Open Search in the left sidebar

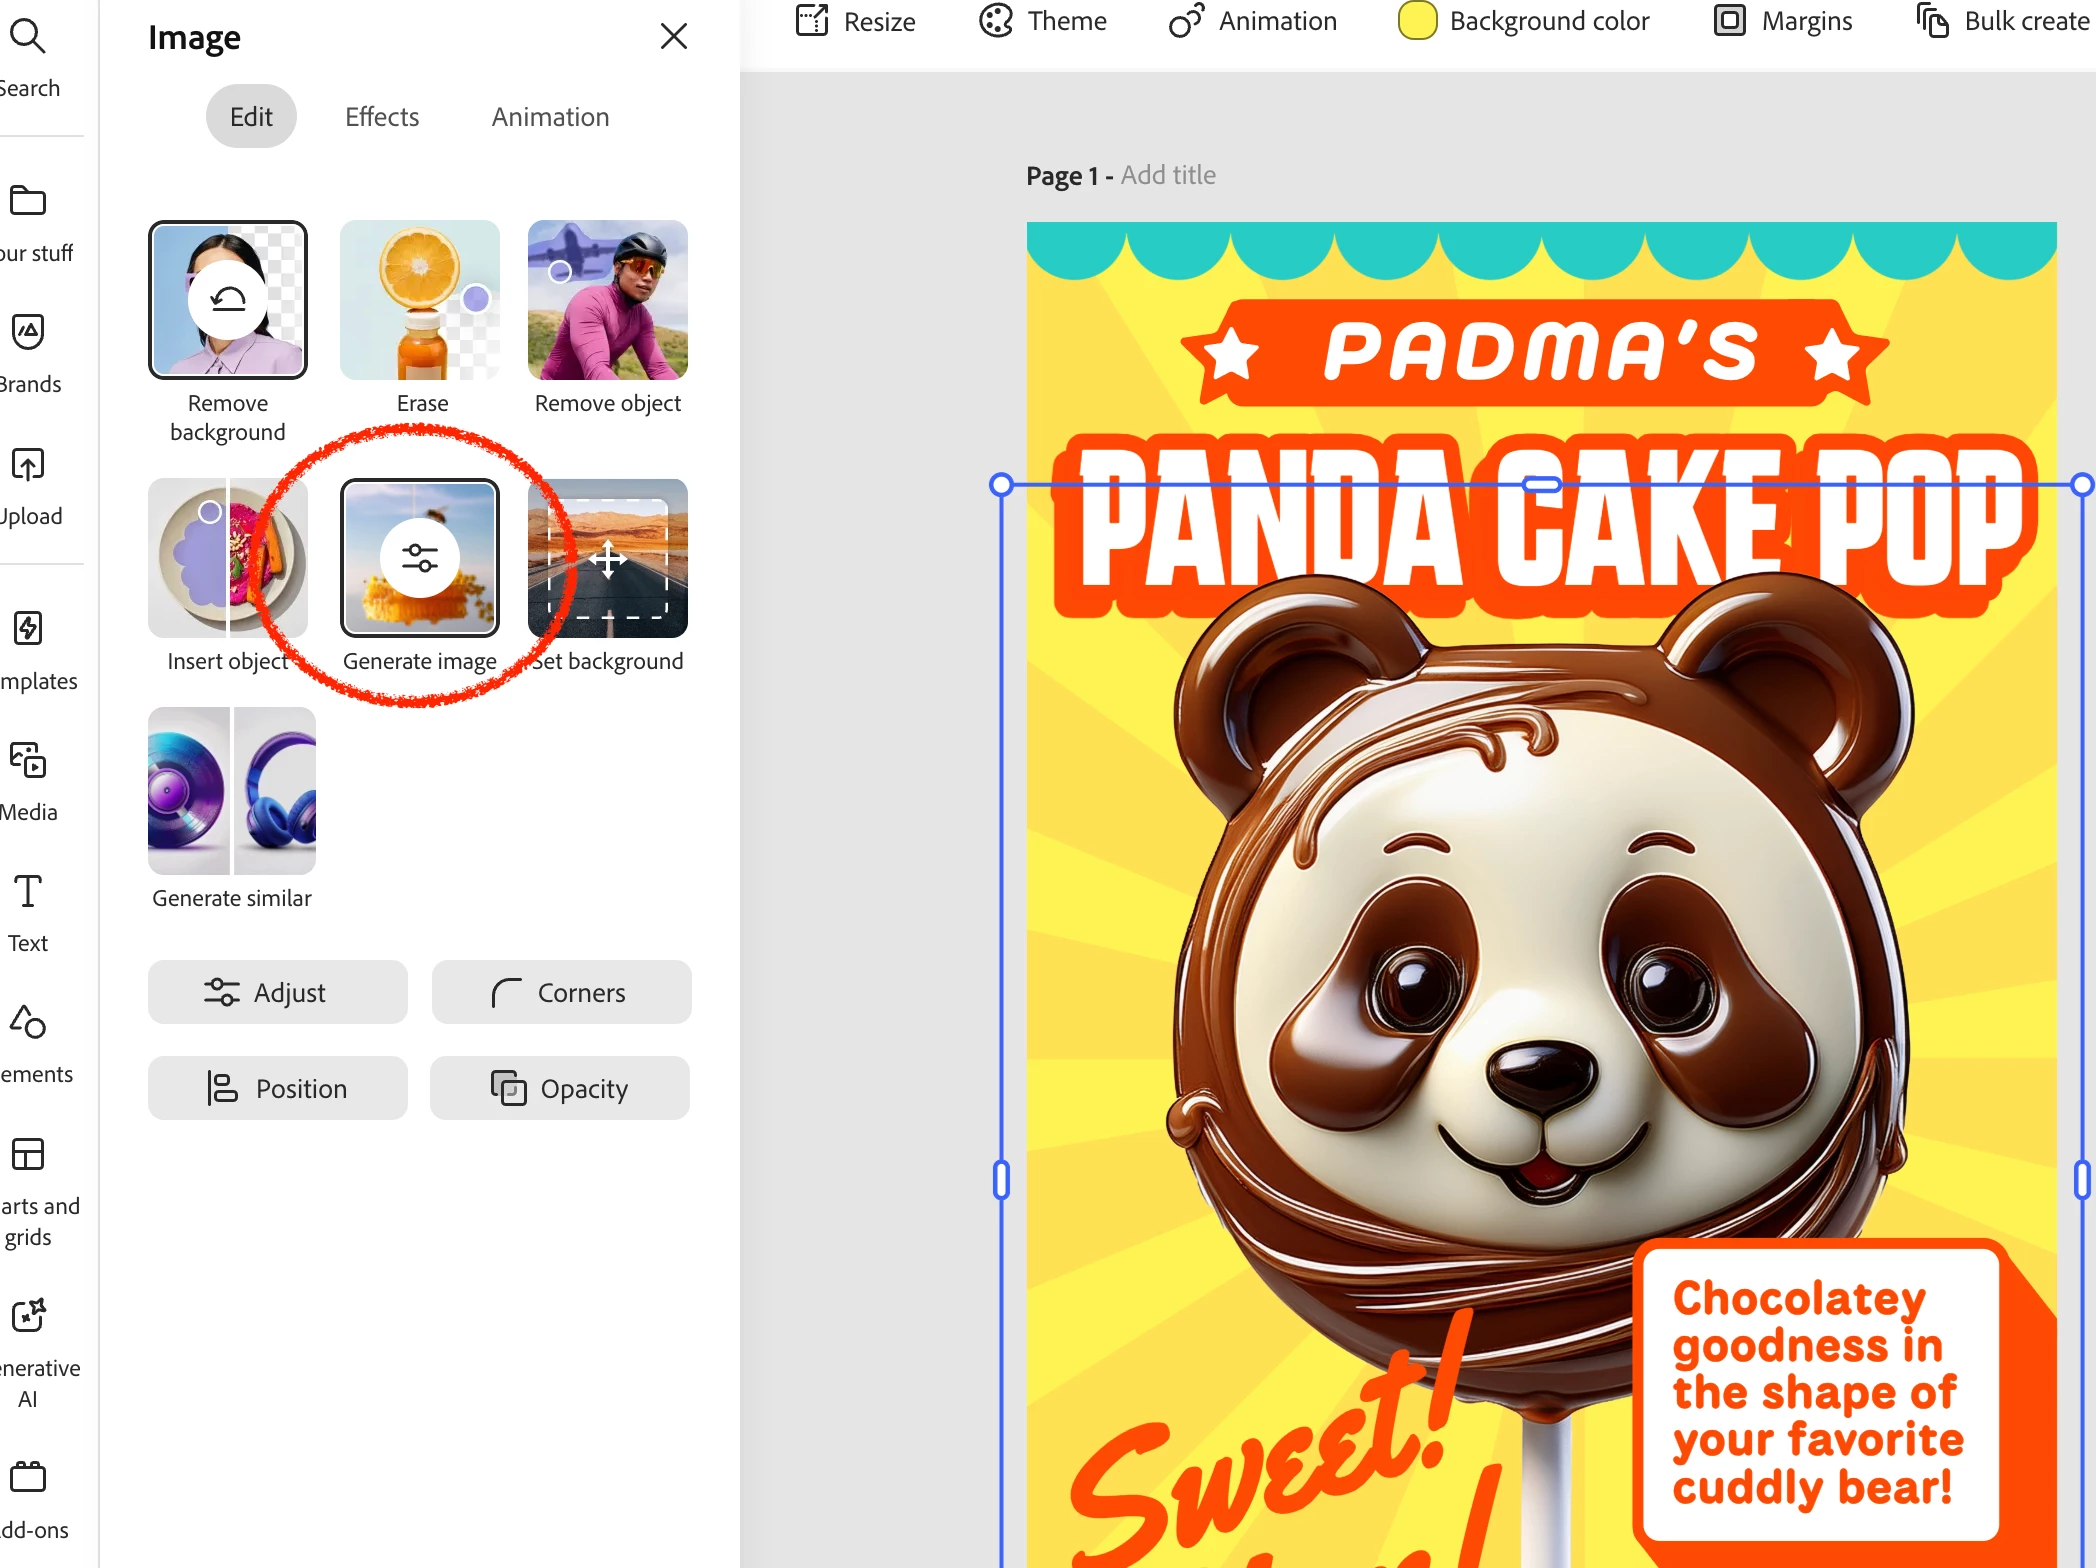click(x=28, y=56)
